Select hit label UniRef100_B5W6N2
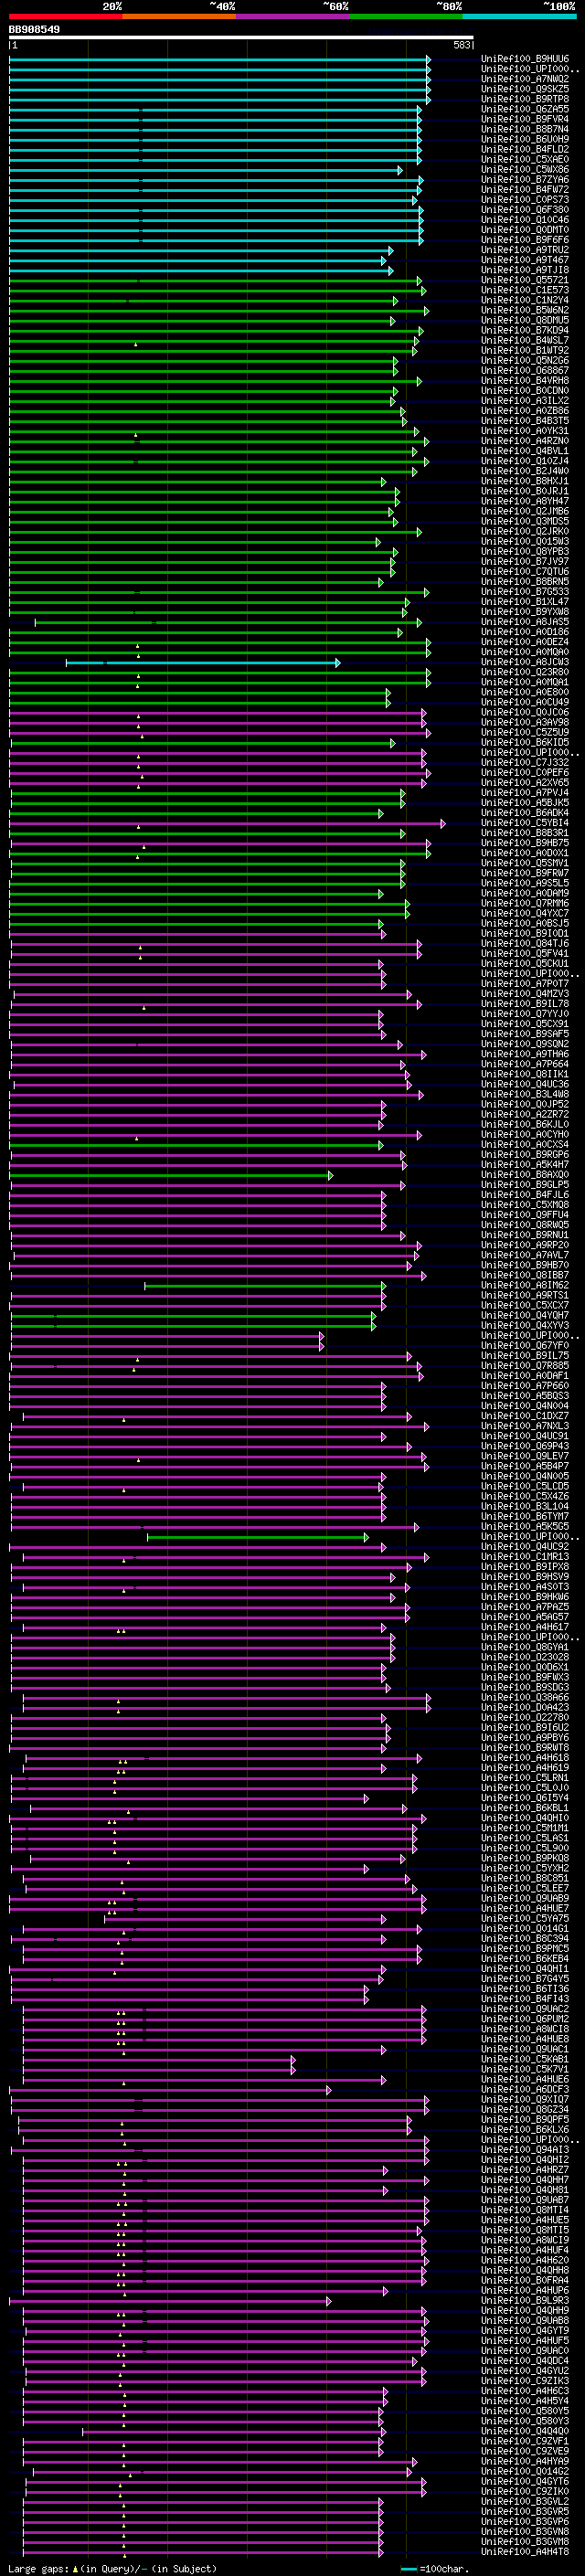The height and width of the screenshot is (2576, 585). [525, 310]
